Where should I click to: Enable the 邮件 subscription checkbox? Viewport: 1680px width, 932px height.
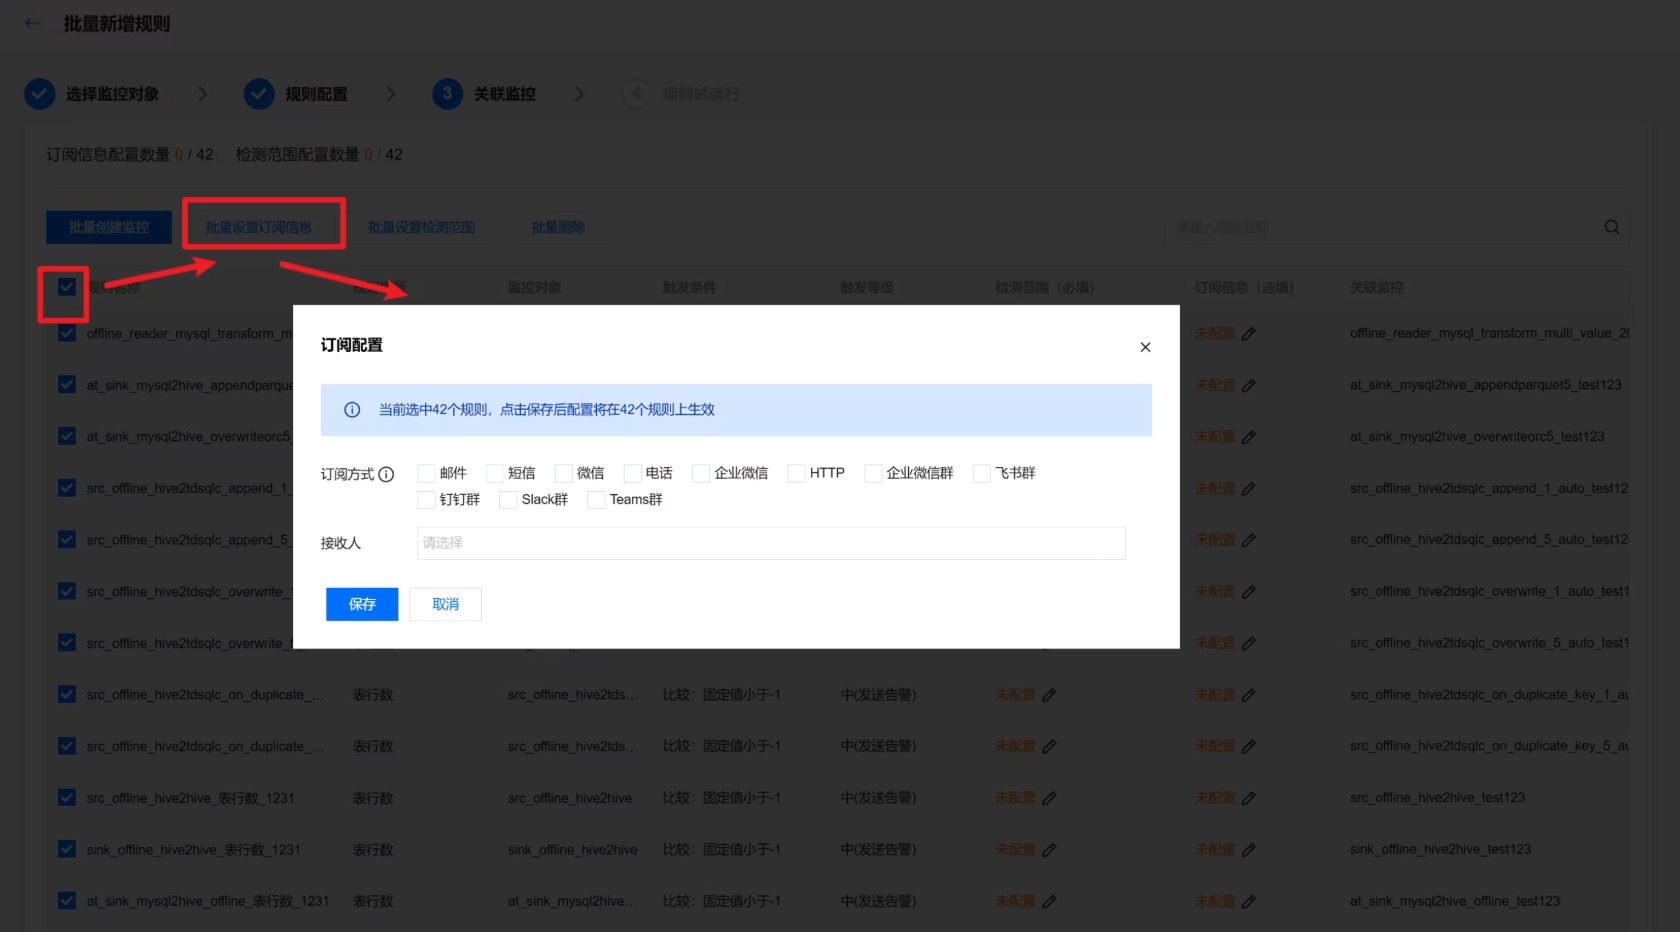click(426, 473)
